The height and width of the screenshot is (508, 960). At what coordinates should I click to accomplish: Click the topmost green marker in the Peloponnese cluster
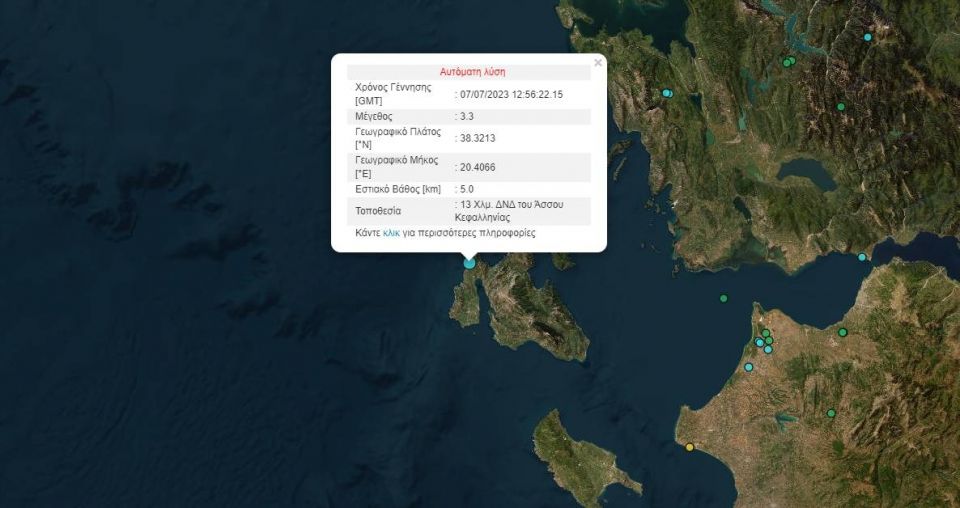click(766, 333)
